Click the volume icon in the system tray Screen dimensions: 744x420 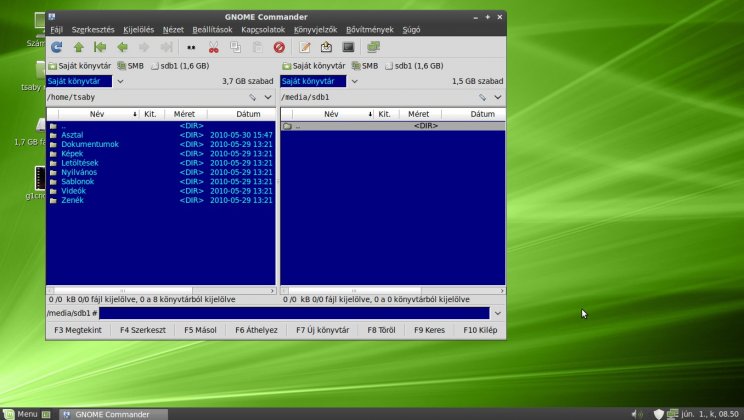coord(637,414)
